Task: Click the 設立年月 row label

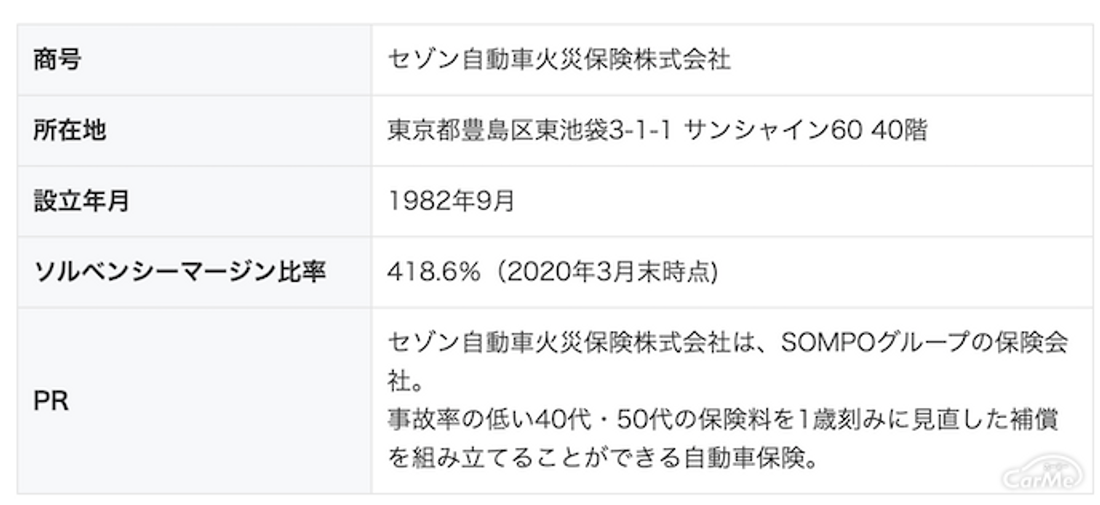Action: 81,201
